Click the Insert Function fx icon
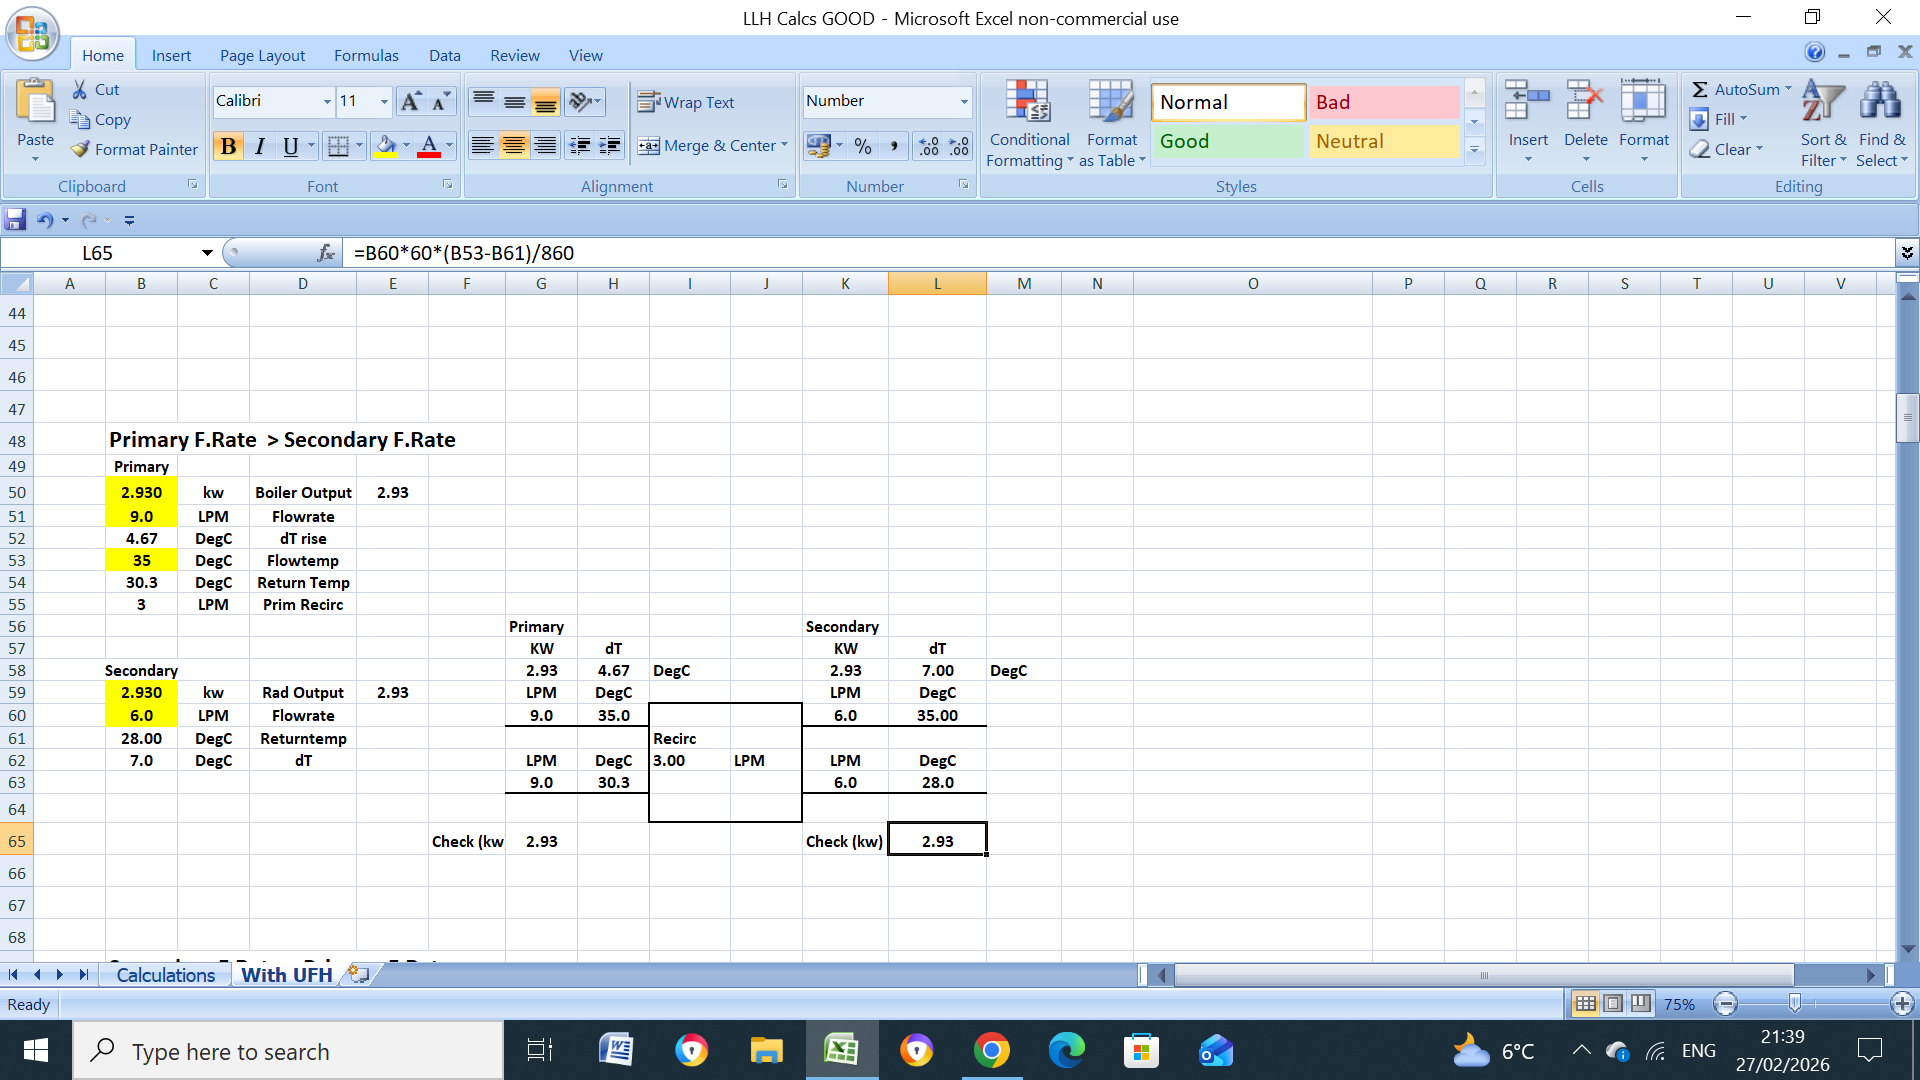Viewport: 1920px width, 1080px height. pos(326,253)
